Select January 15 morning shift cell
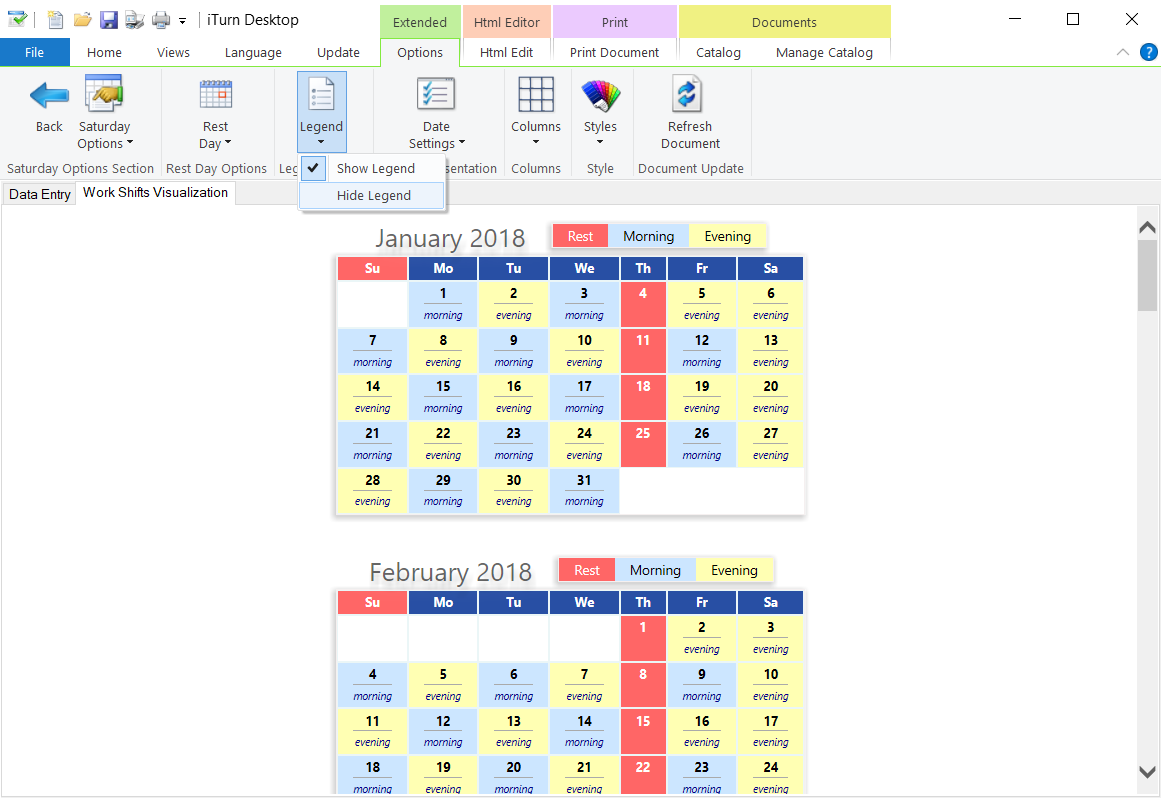 443,397
